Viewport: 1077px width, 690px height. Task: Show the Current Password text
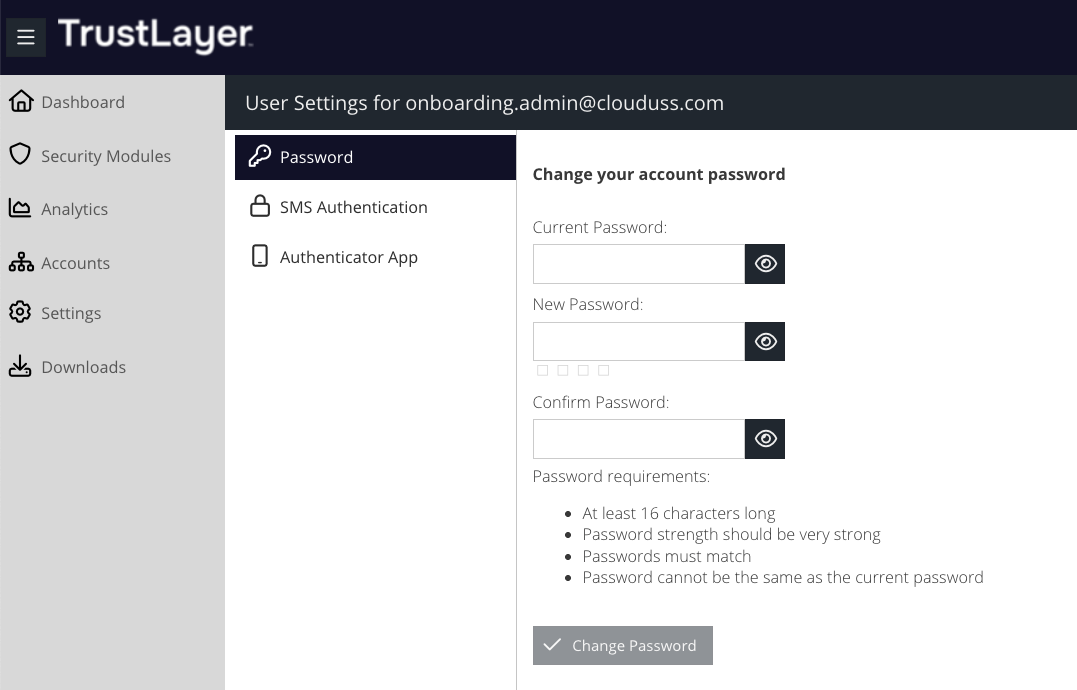(765, 264)
